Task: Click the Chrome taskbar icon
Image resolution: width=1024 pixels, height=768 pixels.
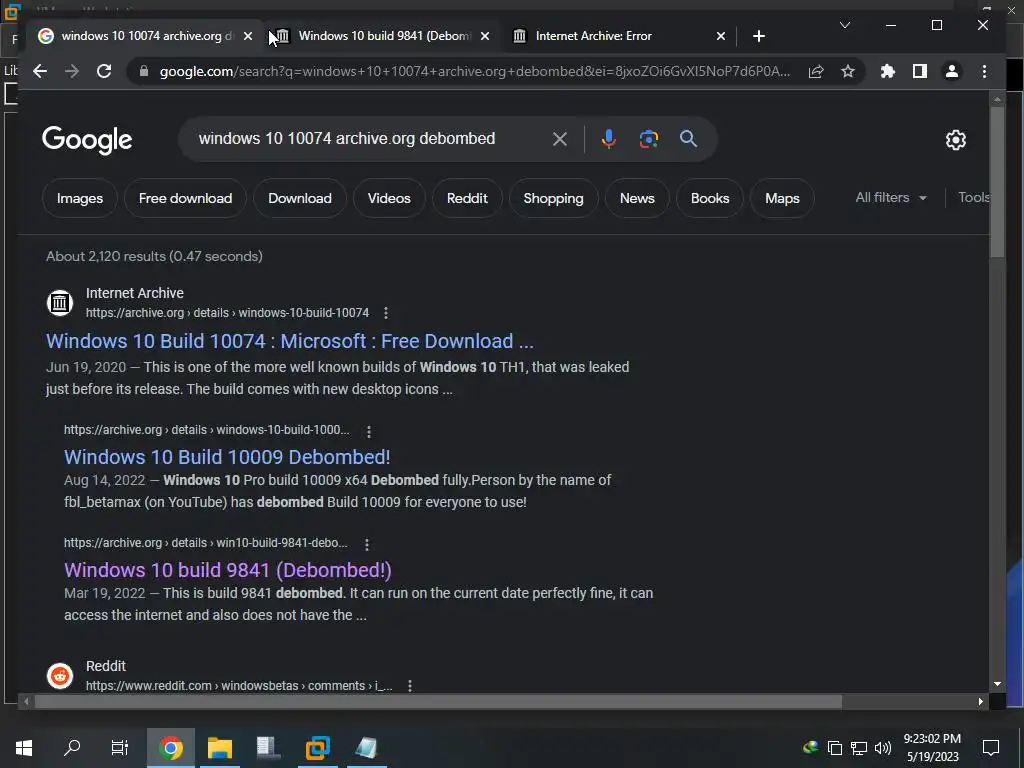Action: [170, 748]
